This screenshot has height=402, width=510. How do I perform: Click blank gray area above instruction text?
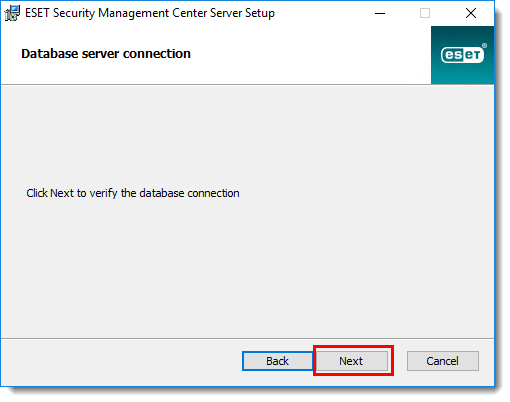(247, 133)
